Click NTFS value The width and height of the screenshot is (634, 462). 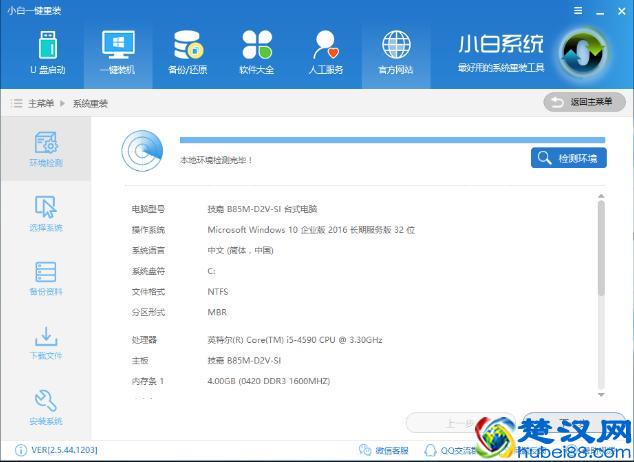[218, 292]
